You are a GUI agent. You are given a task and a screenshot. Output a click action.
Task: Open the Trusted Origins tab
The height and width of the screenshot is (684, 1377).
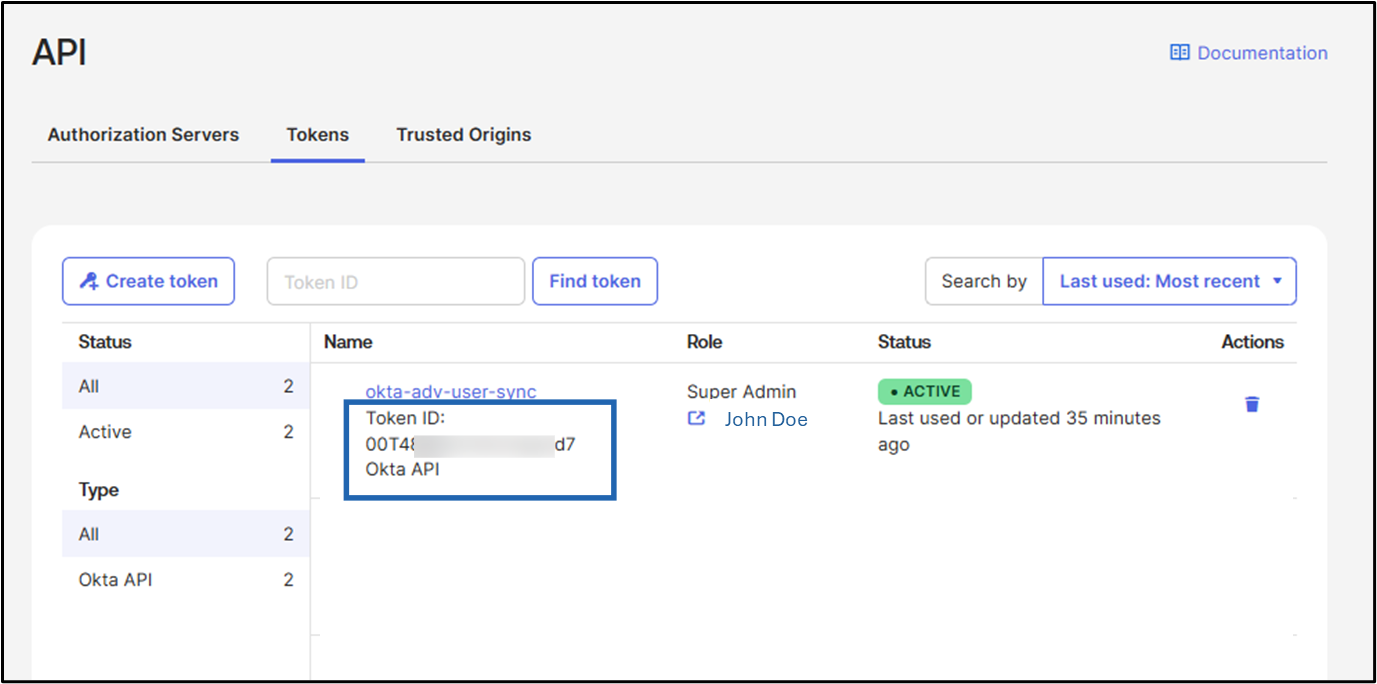pos(464,134)
